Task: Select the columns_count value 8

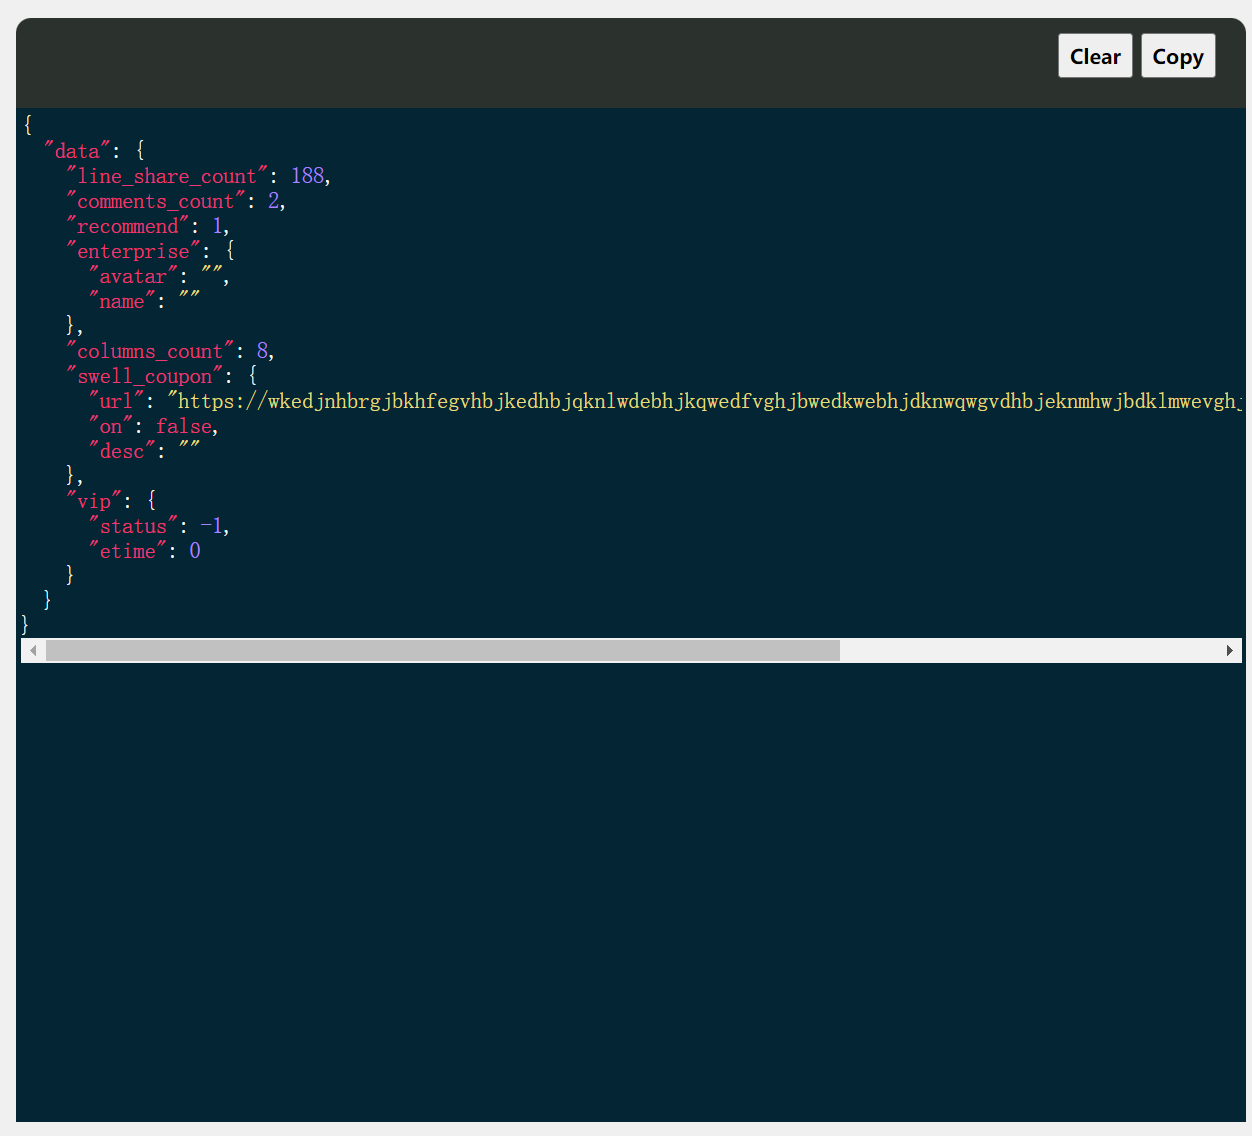Action: [265, 351]
